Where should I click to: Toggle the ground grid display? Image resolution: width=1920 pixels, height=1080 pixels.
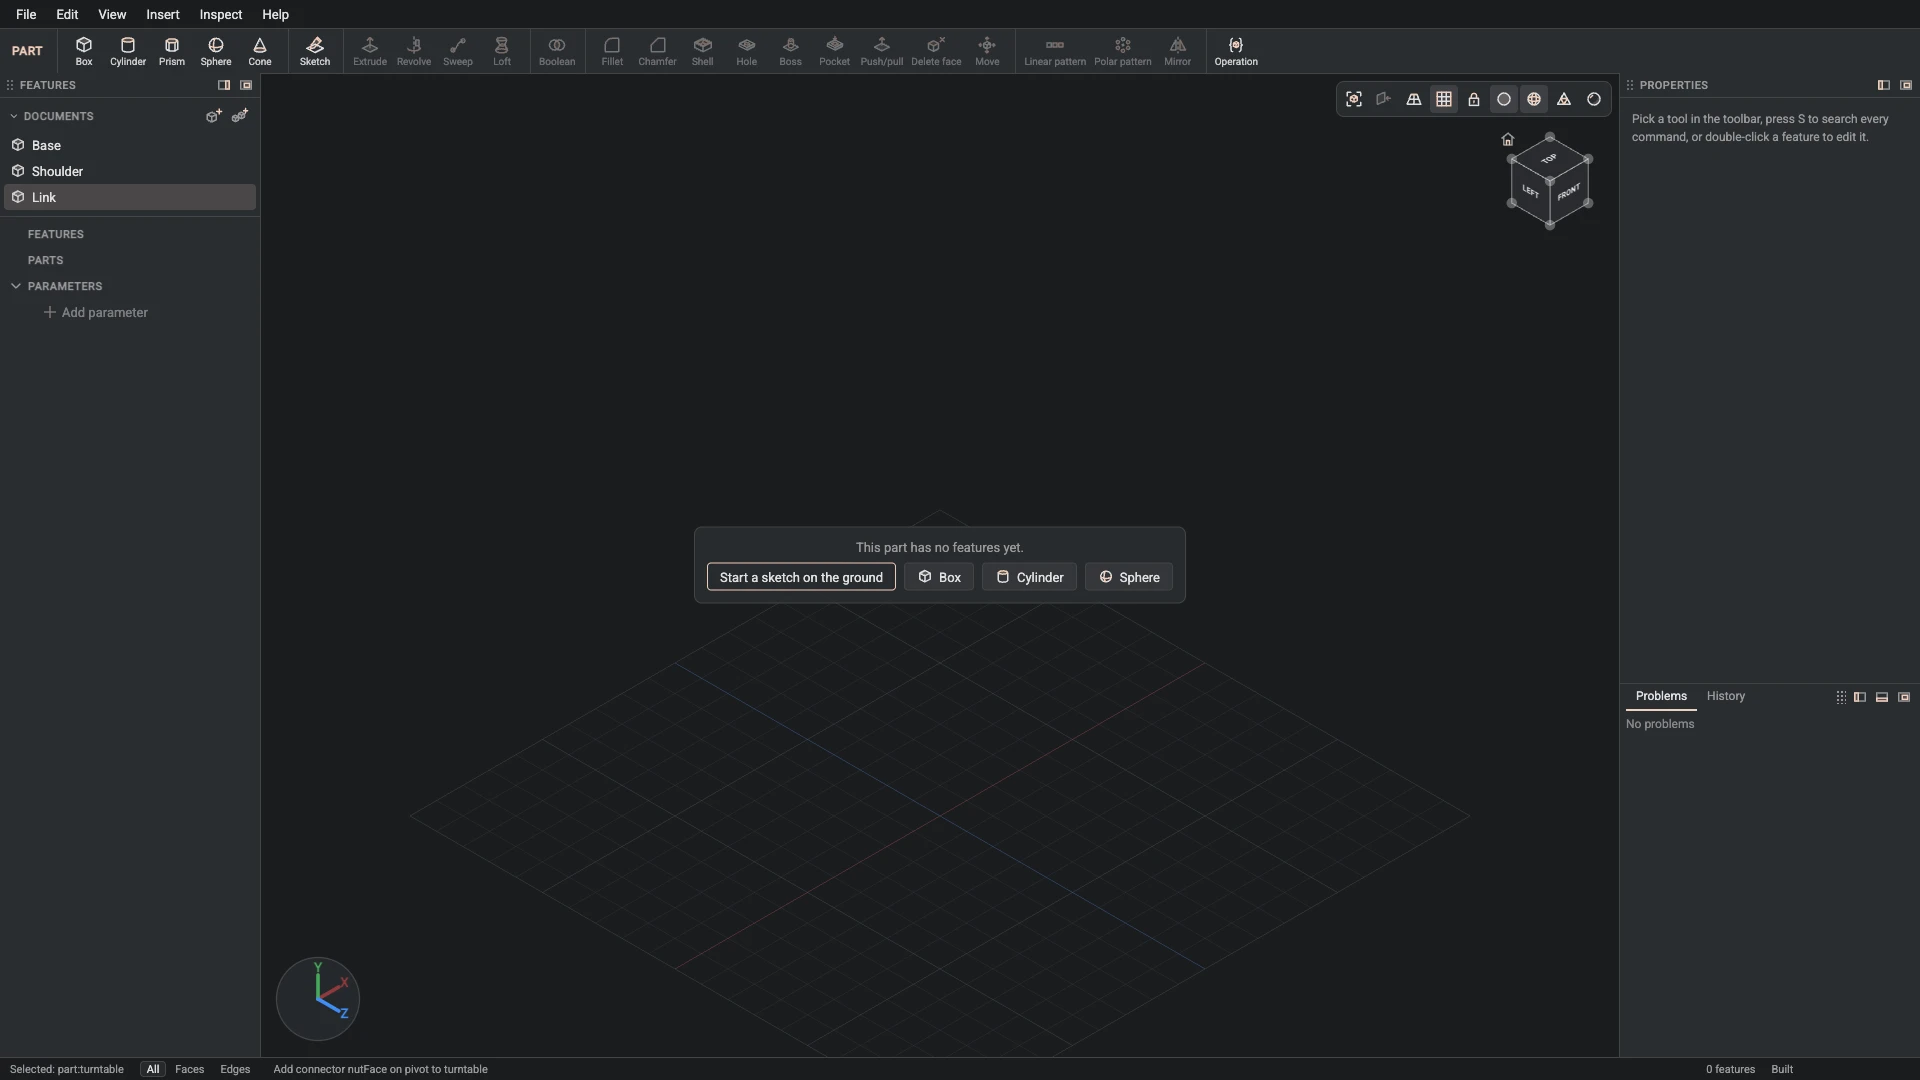[1444, 99]
